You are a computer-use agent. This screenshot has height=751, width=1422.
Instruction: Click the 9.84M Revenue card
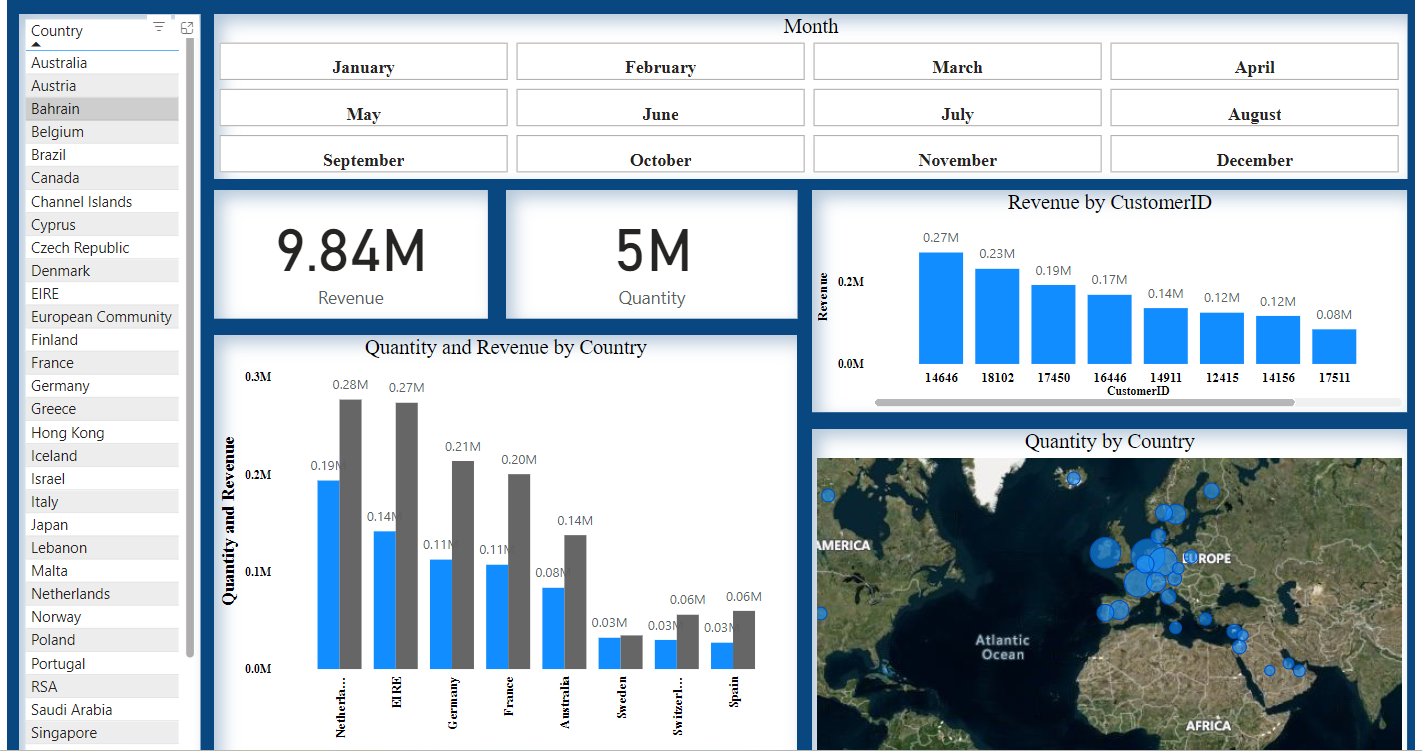(351, 255)
